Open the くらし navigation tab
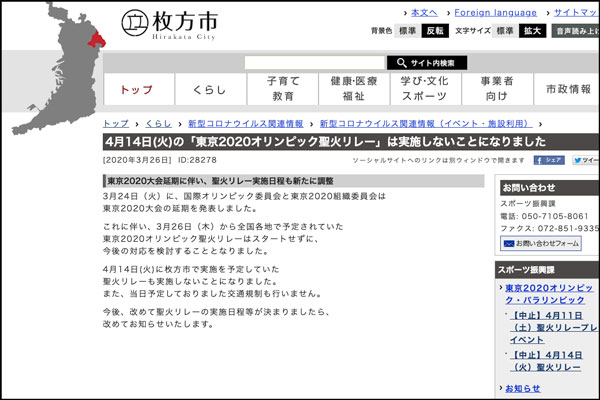Image resolution: width=600 pixels, height=400 pixels. (x=210, y=89)
